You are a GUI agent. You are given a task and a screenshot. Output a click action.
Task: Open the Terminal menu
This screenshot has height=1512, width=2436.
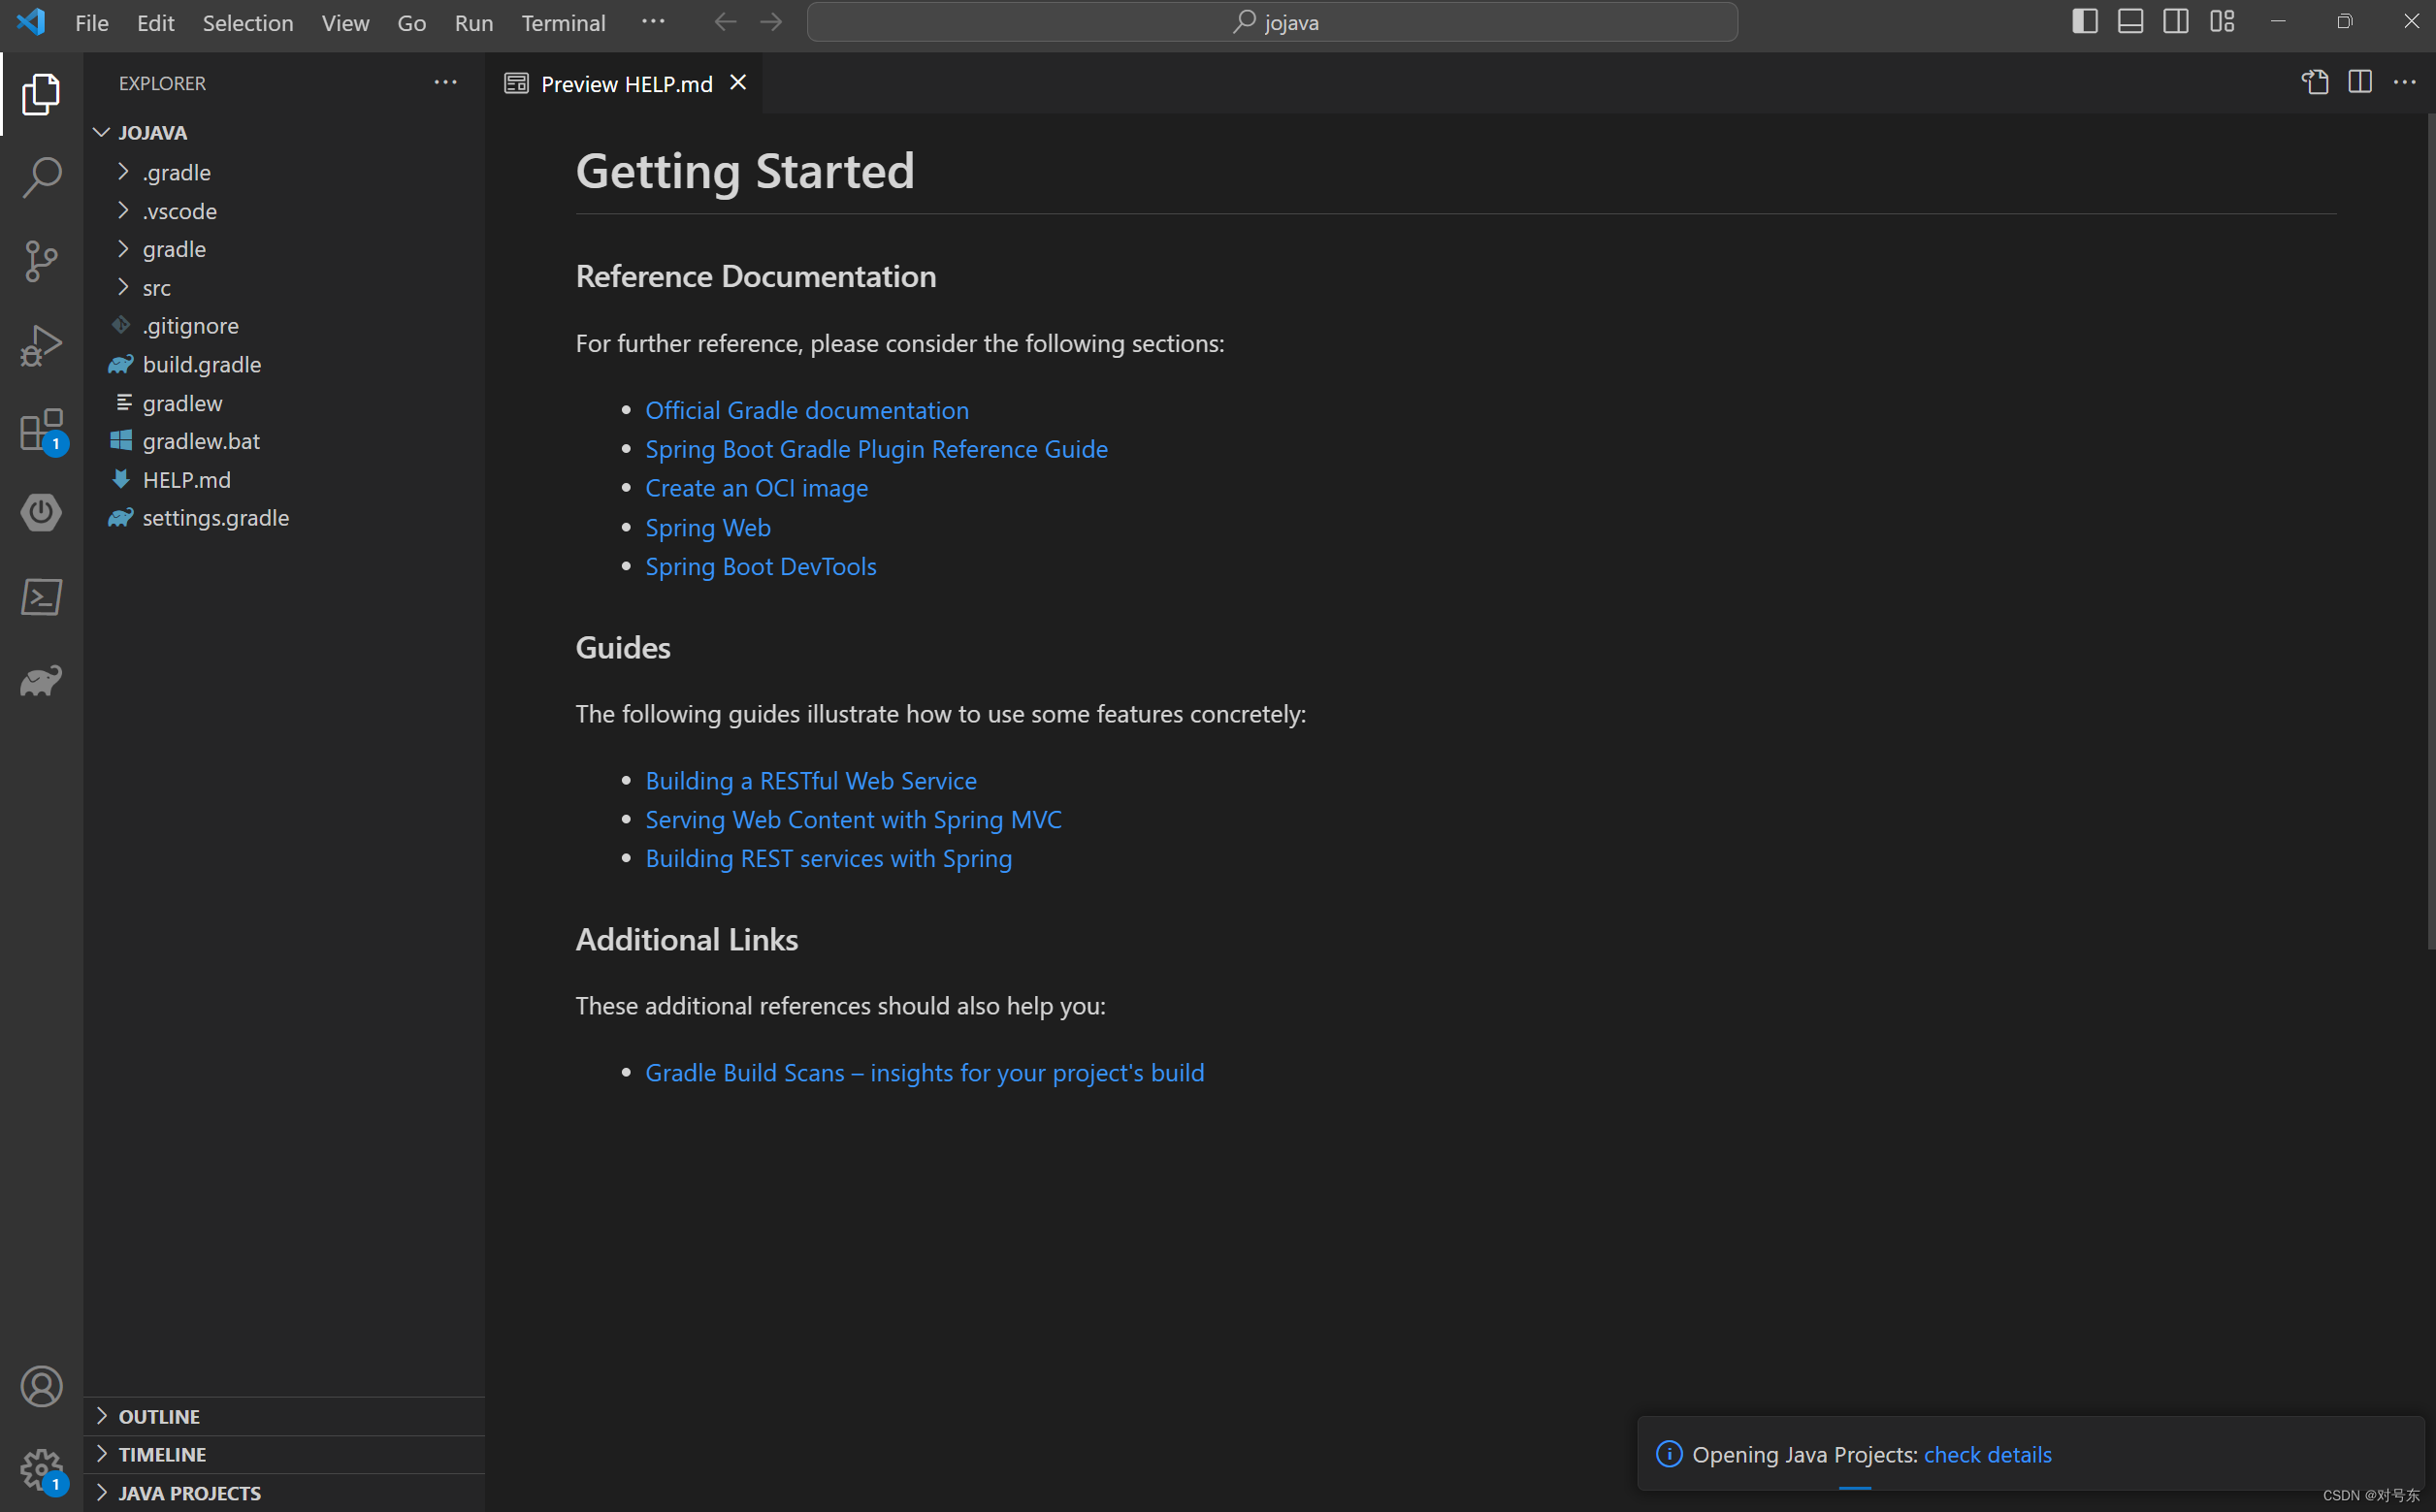[x=563, y=22]
